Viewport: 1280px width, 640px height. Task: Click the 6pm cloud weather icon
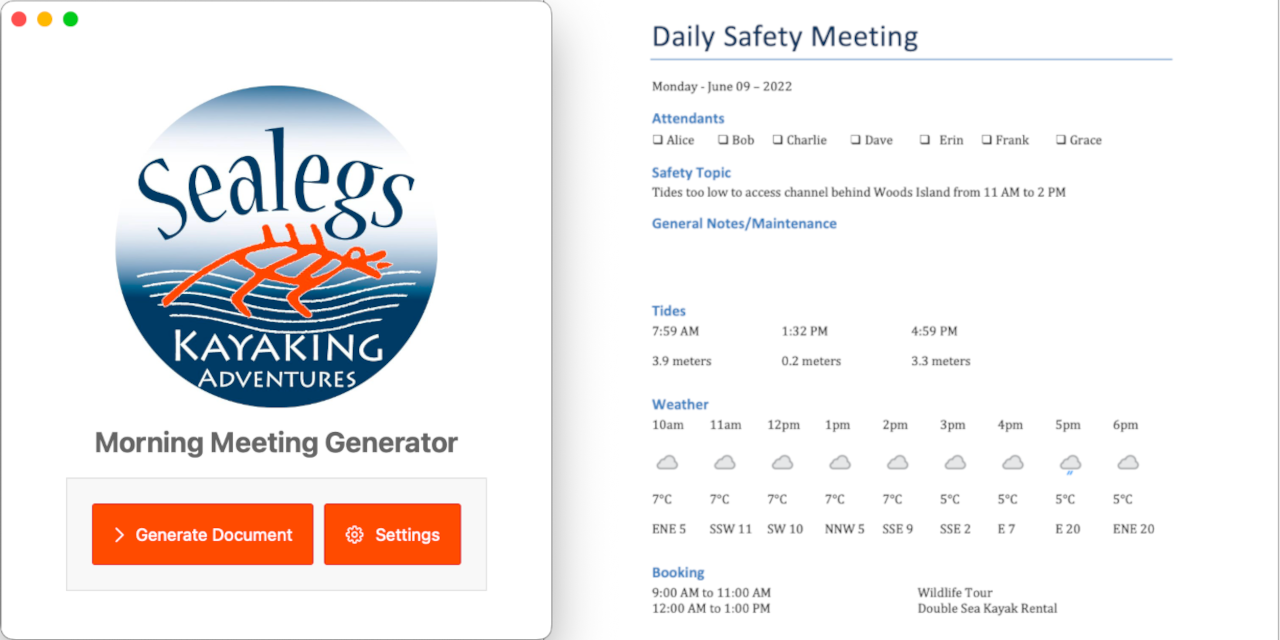1127,462
